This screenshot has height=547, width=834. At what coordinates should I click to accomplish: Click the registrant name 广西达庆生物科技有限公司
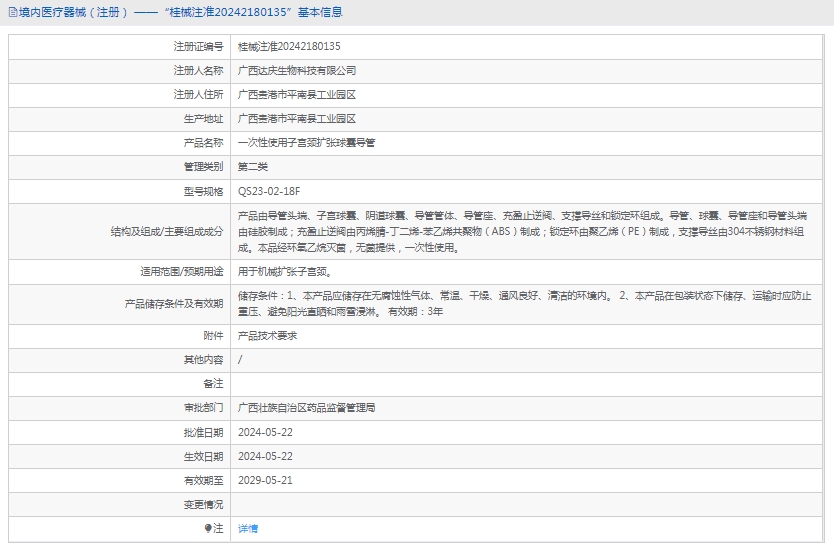tap(296, 71)
